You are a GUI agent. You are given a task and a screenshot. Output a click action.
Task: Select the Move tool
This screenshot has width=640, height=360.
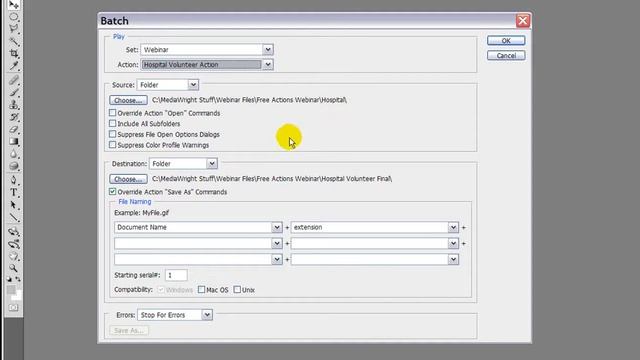(14, 5)
